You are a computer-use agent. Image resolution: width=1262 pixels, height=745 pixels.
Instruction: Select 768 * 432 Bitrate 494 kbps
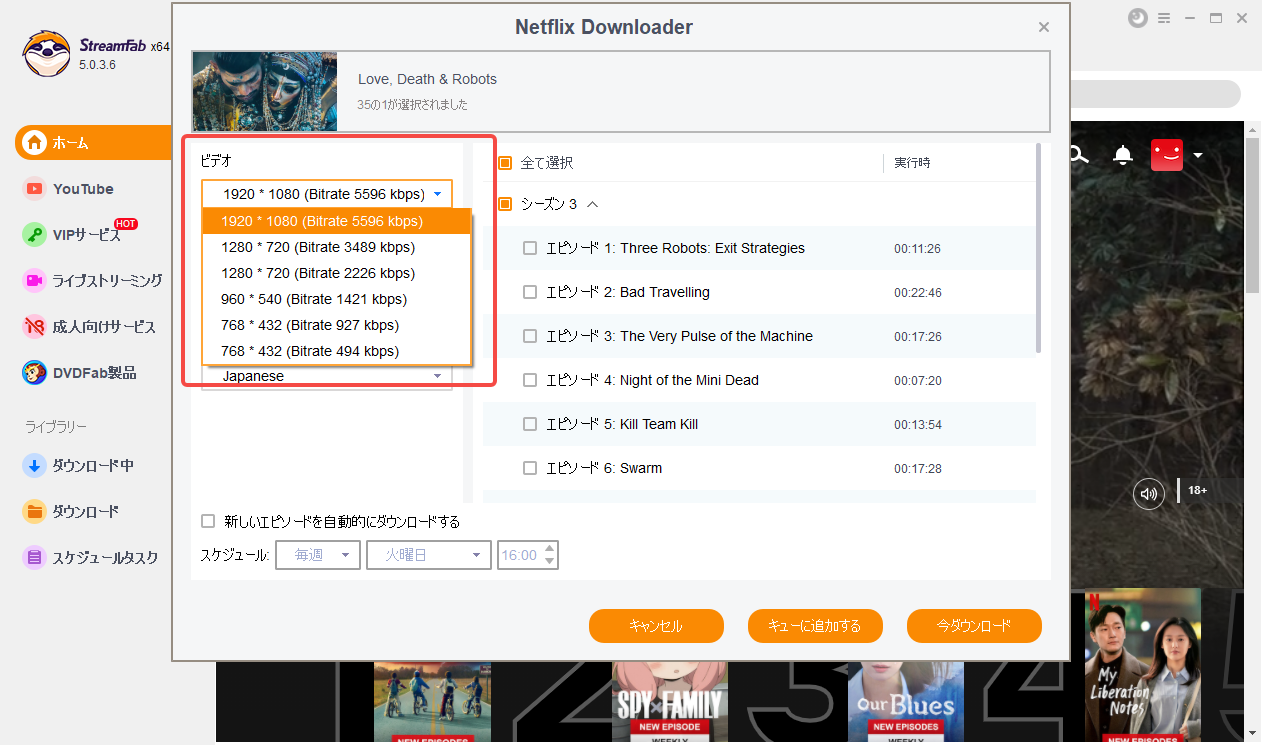click(x=336, y=351)
